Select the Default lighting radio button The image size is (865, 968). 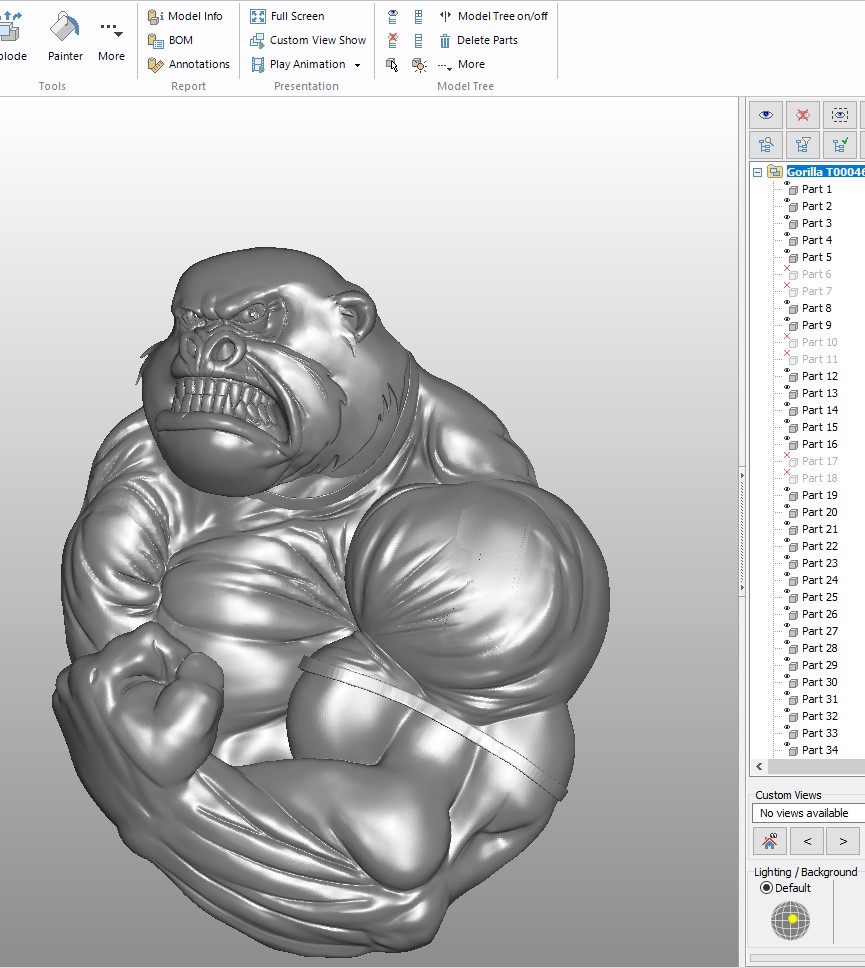(x=767, y=888)
